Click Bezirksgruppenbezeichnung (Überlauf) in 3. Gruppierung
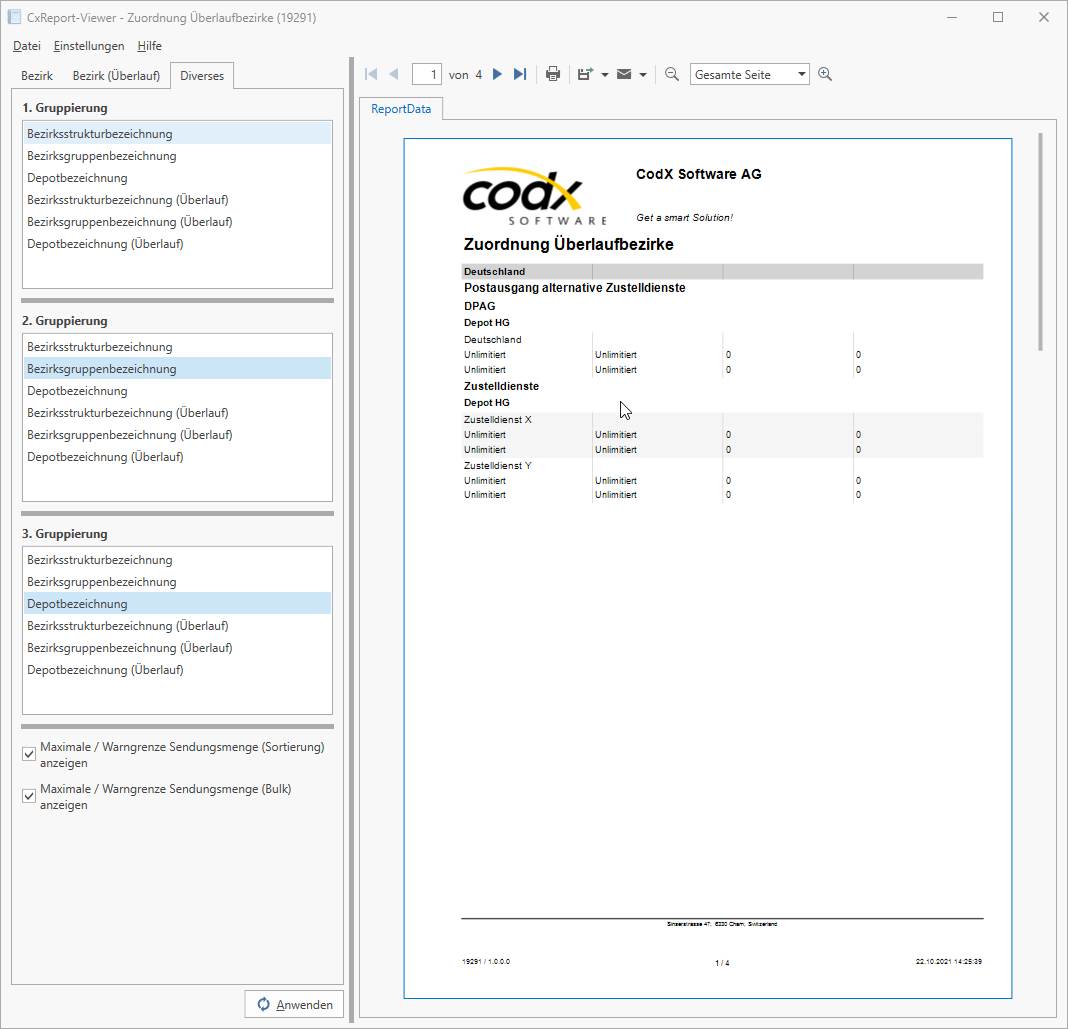Screen dimensions: 1068x1029 coord(177,648)
